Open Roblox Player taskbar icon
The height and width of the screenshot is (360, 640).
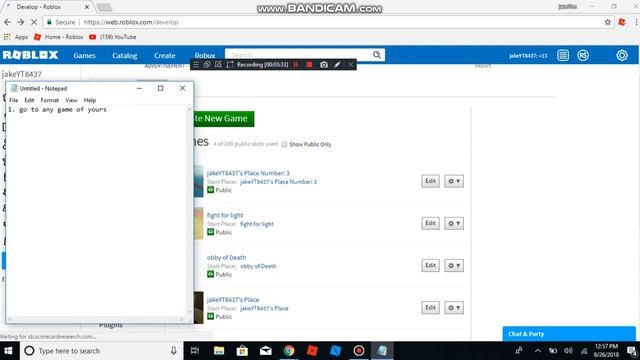pos(312,351)
